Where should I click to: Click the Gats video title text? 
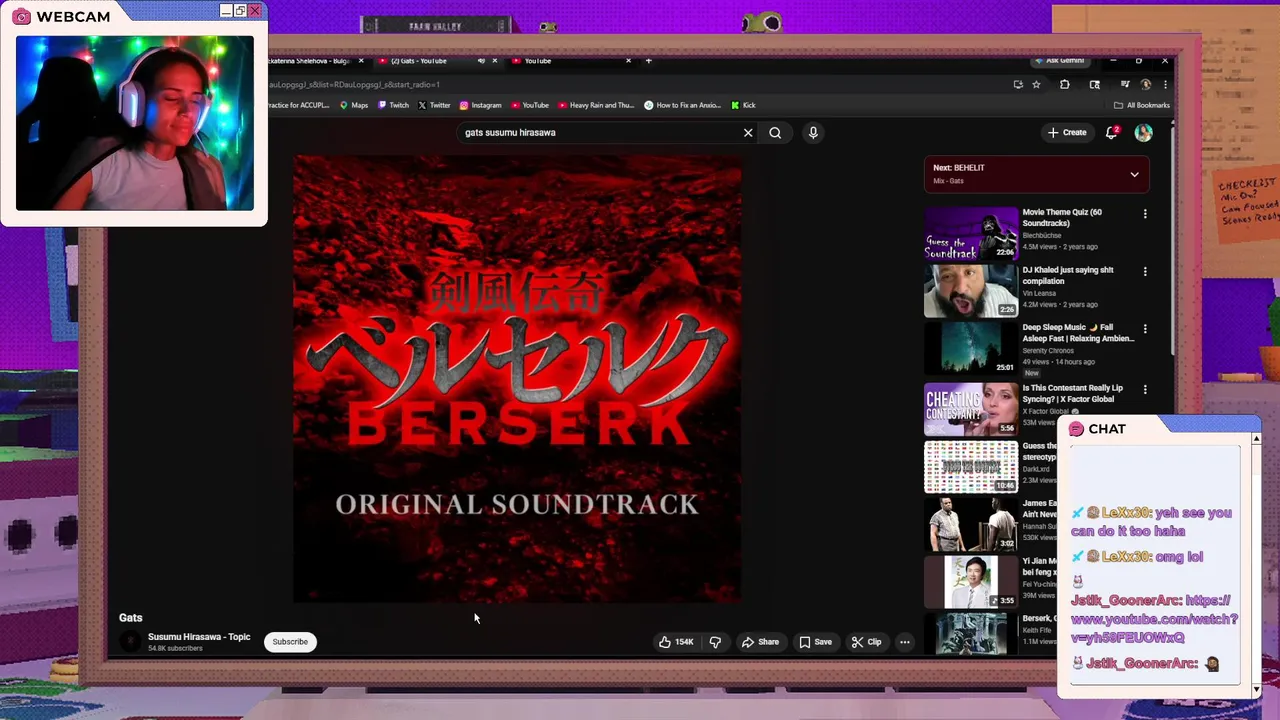point(131,618)
